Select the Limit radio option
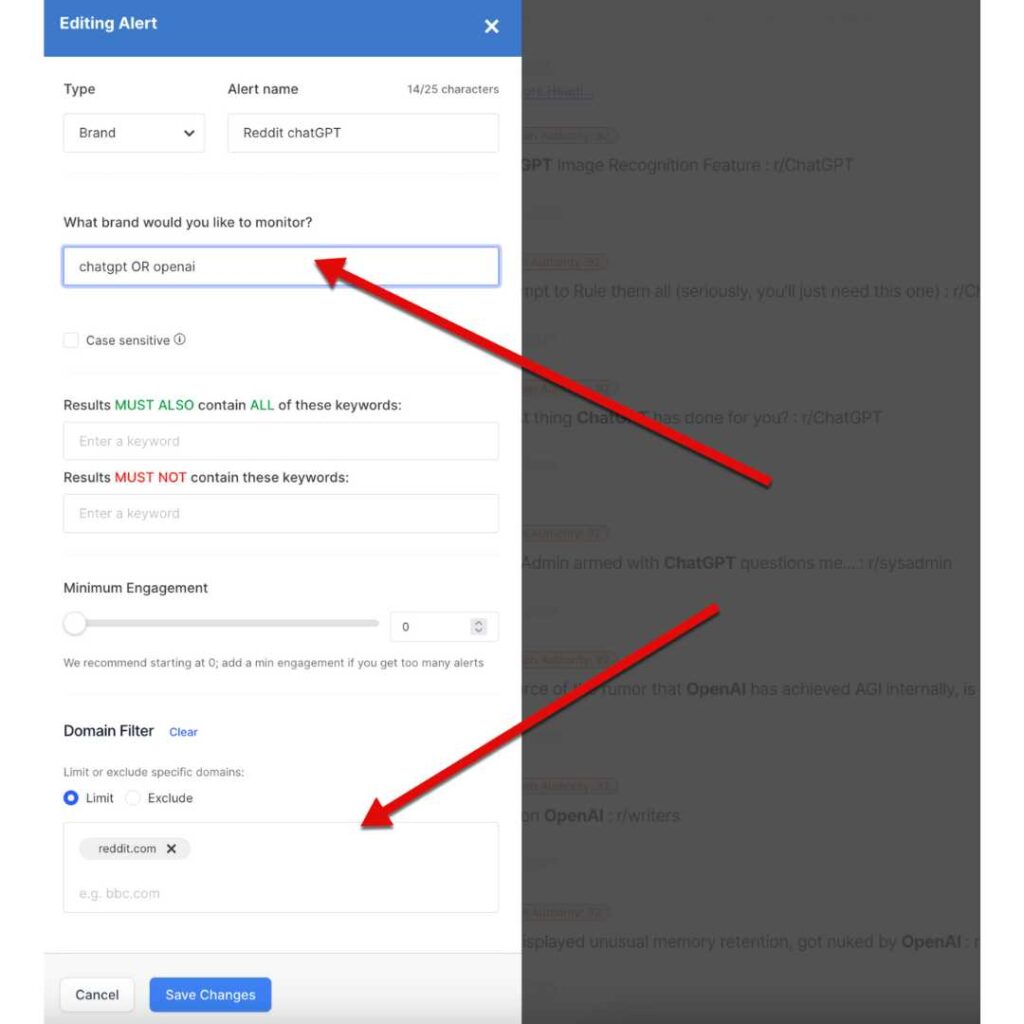The width and height of the screenshot is (1024, 1024). point(71,798)
